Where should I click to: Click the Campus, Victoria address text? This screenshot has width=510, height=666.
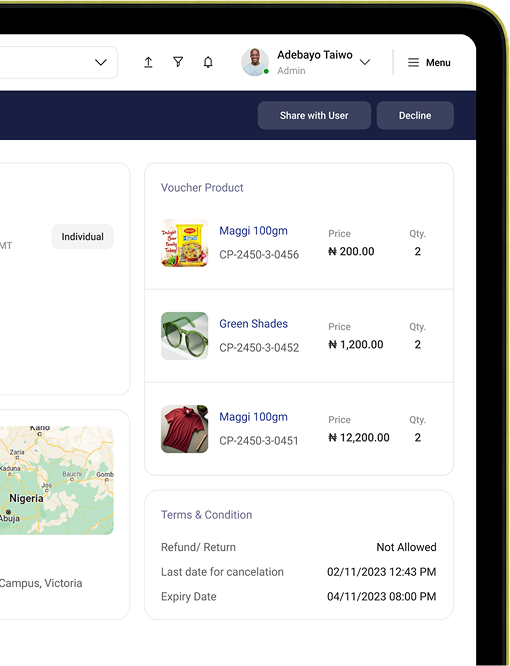click(x=41, y=583)
